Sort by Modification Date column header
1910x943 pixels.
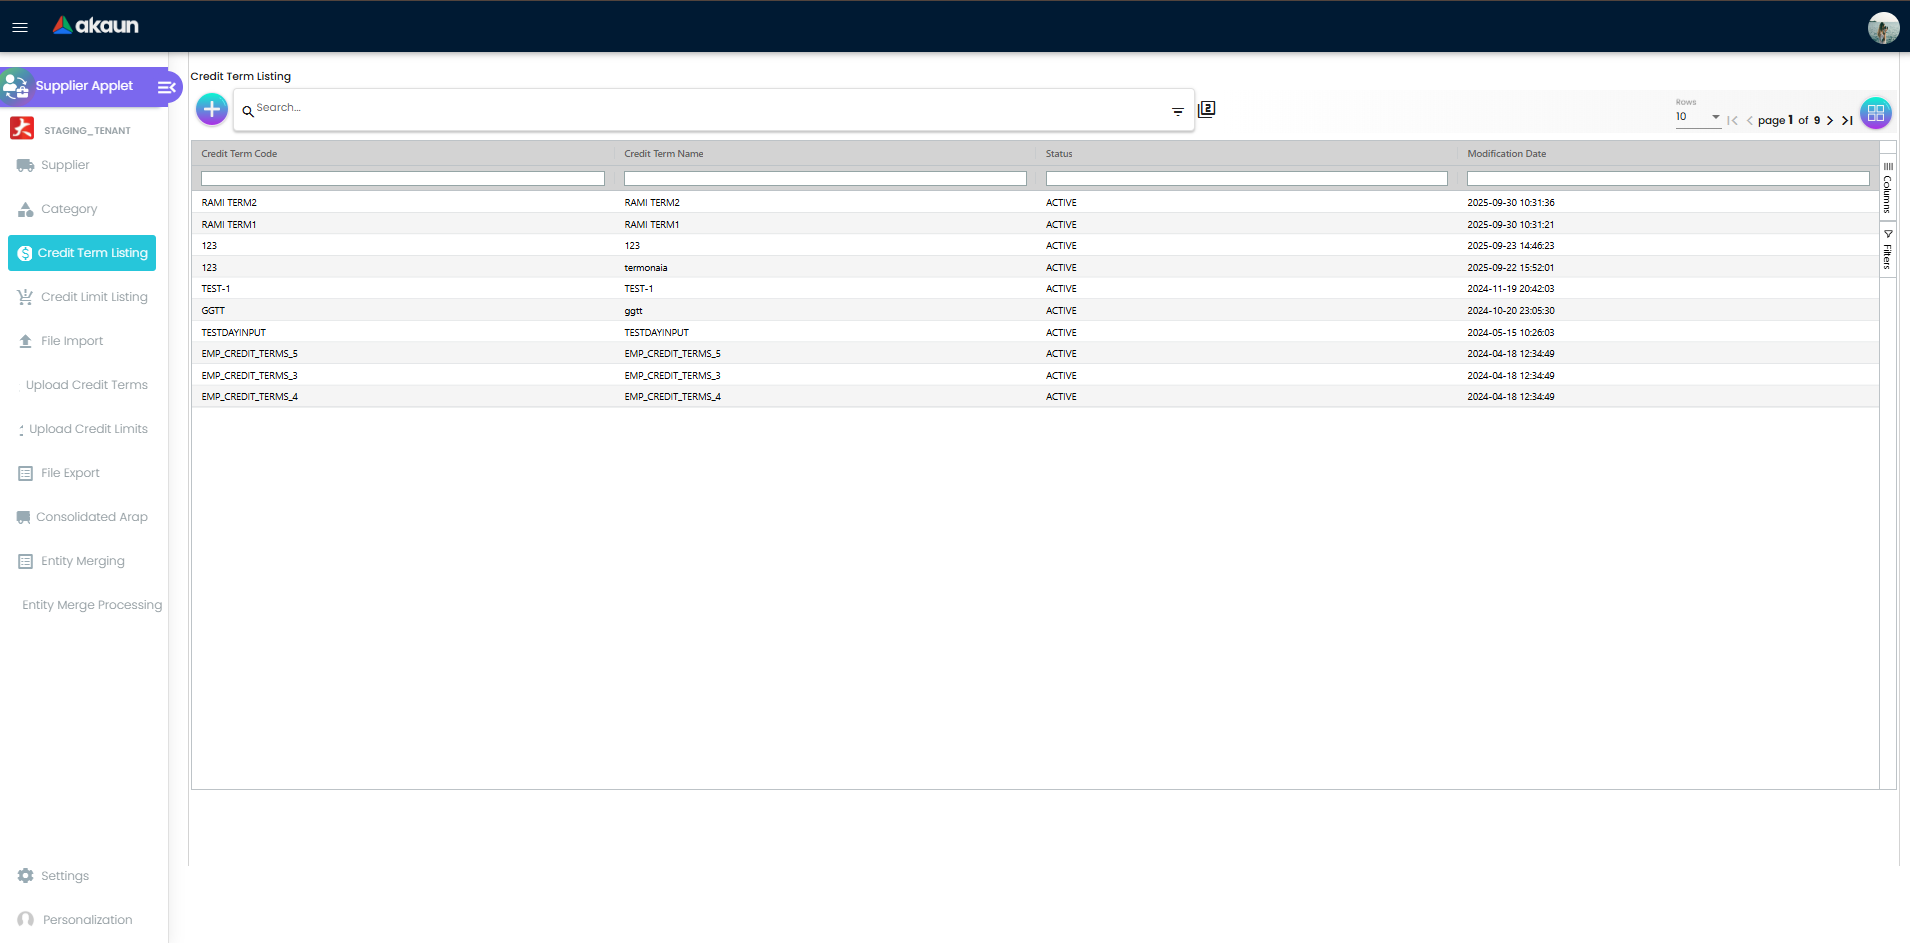(1506, 154)
